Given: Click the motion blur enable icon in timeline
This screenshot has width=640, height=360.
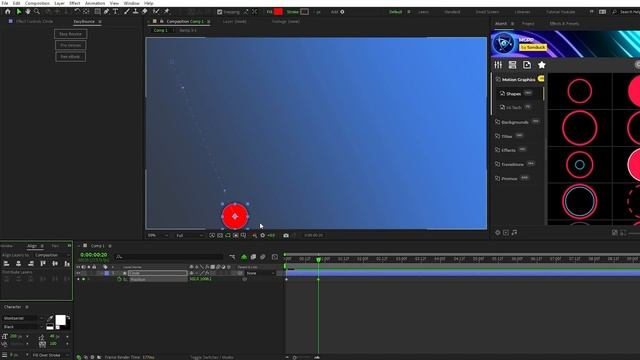Looking at the screenshot, I should pos(263,257).
